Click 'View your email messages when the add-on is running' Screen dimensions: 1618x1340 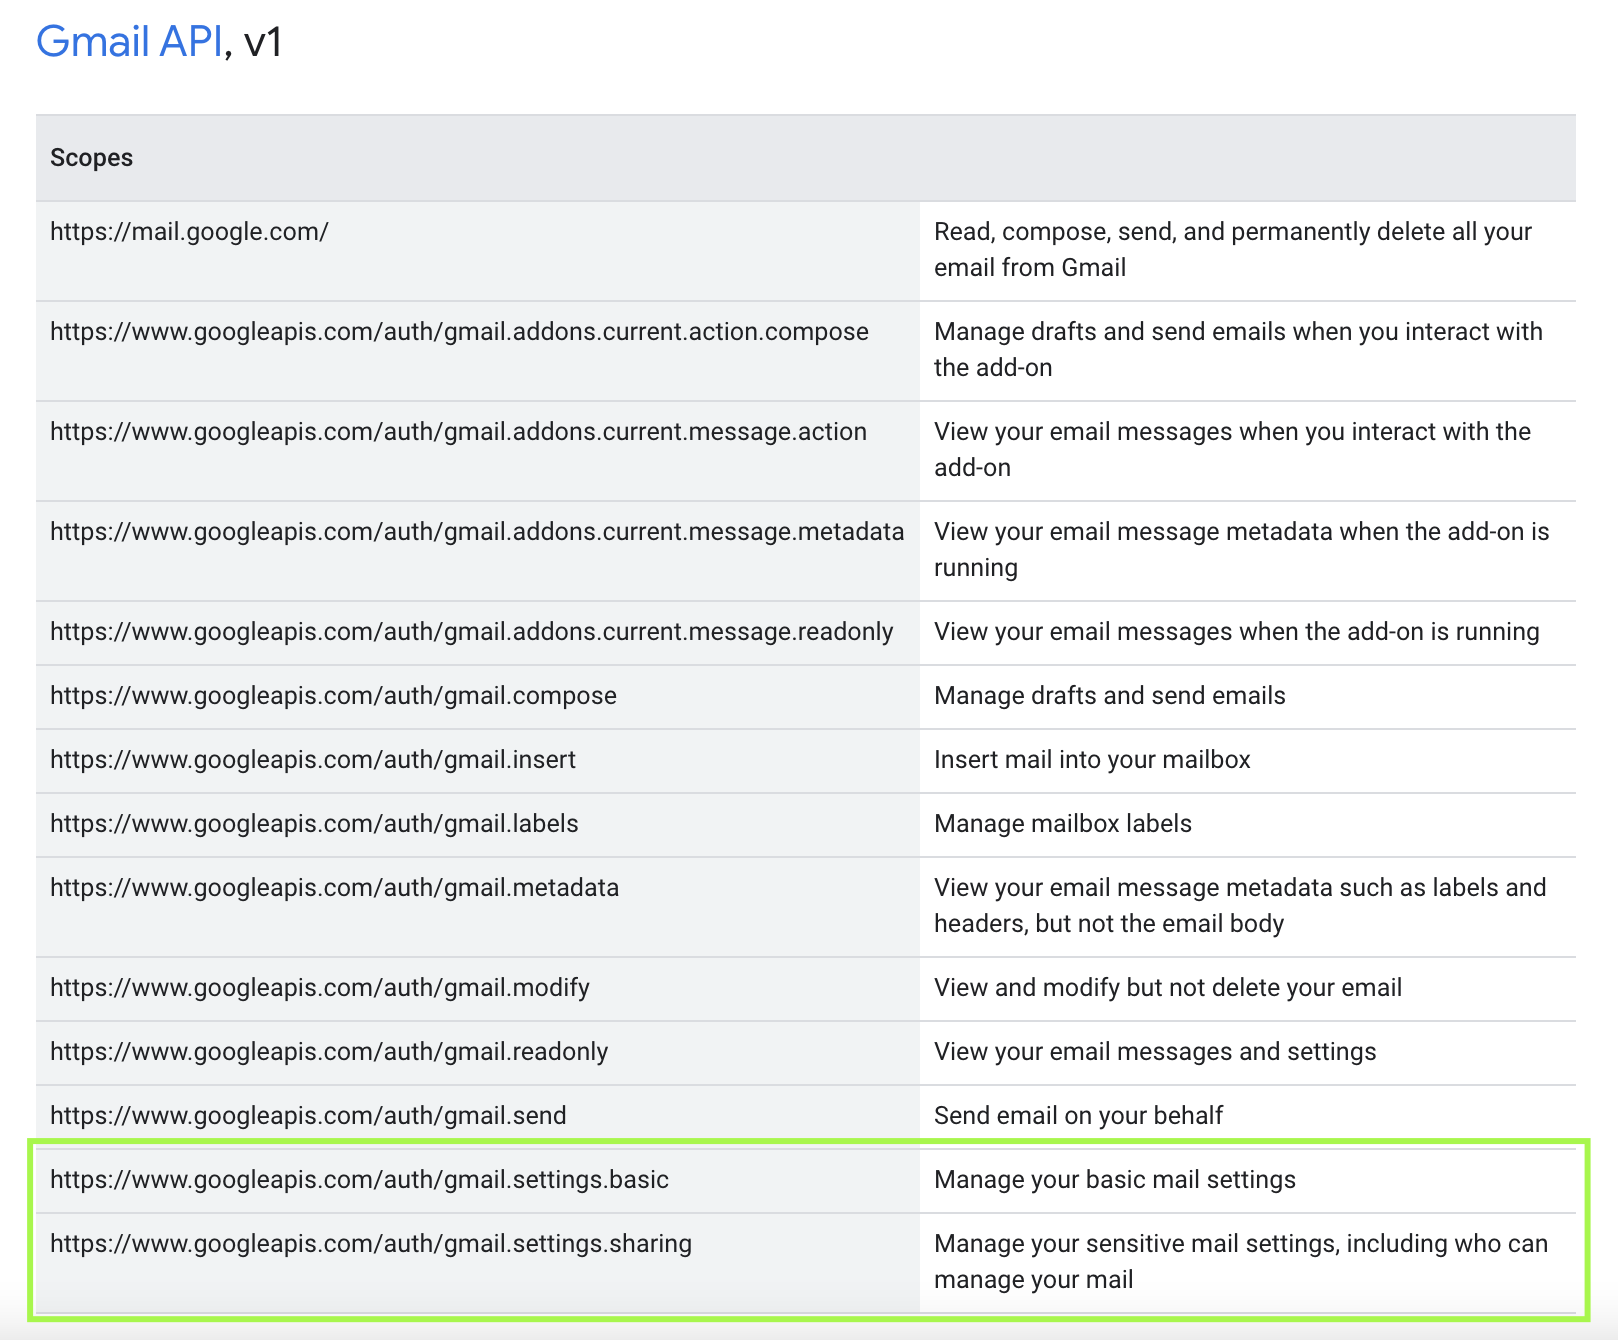coord(1236,632)
